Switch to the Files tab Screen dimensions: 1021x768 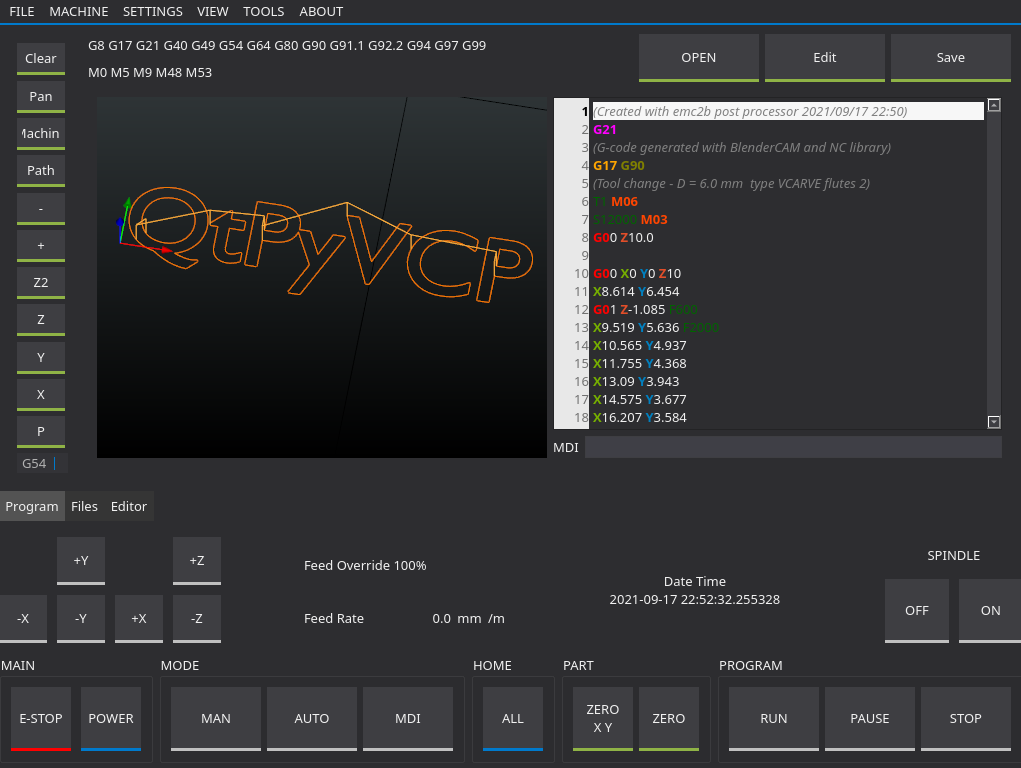(84, 506)
